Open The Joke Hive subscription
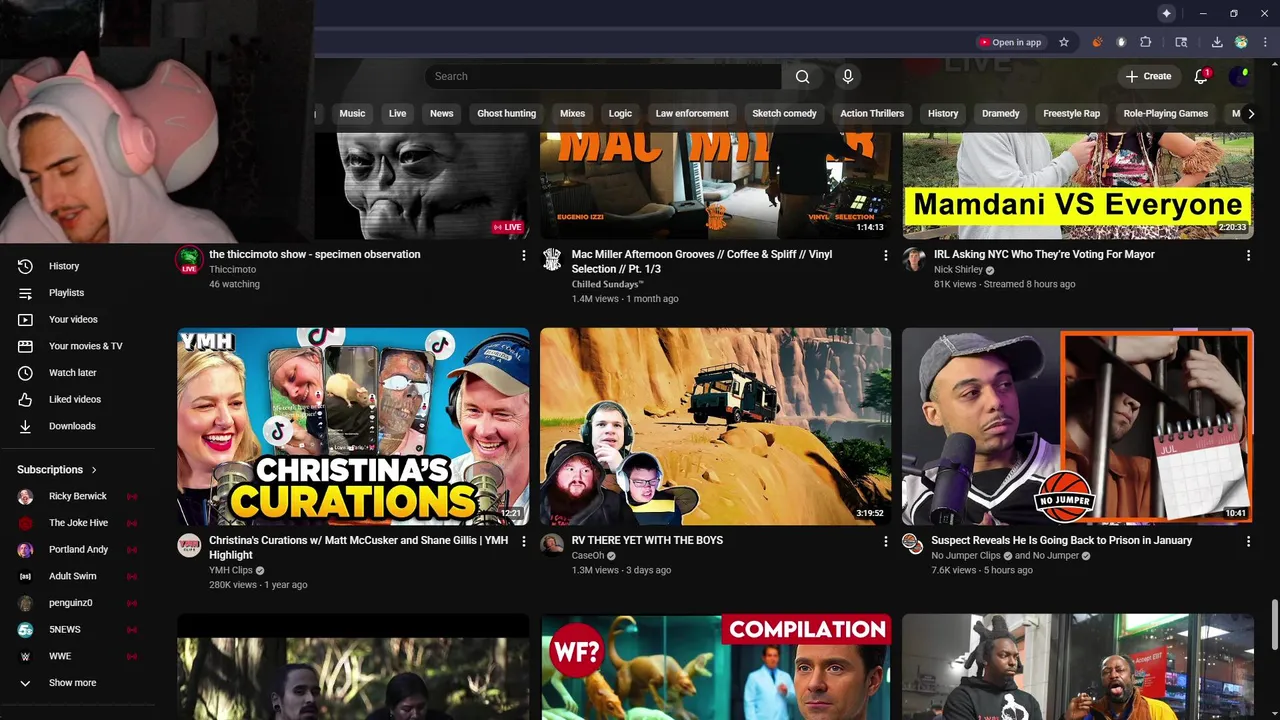Viewport: 1280px width, 720px height. point(77,523)
